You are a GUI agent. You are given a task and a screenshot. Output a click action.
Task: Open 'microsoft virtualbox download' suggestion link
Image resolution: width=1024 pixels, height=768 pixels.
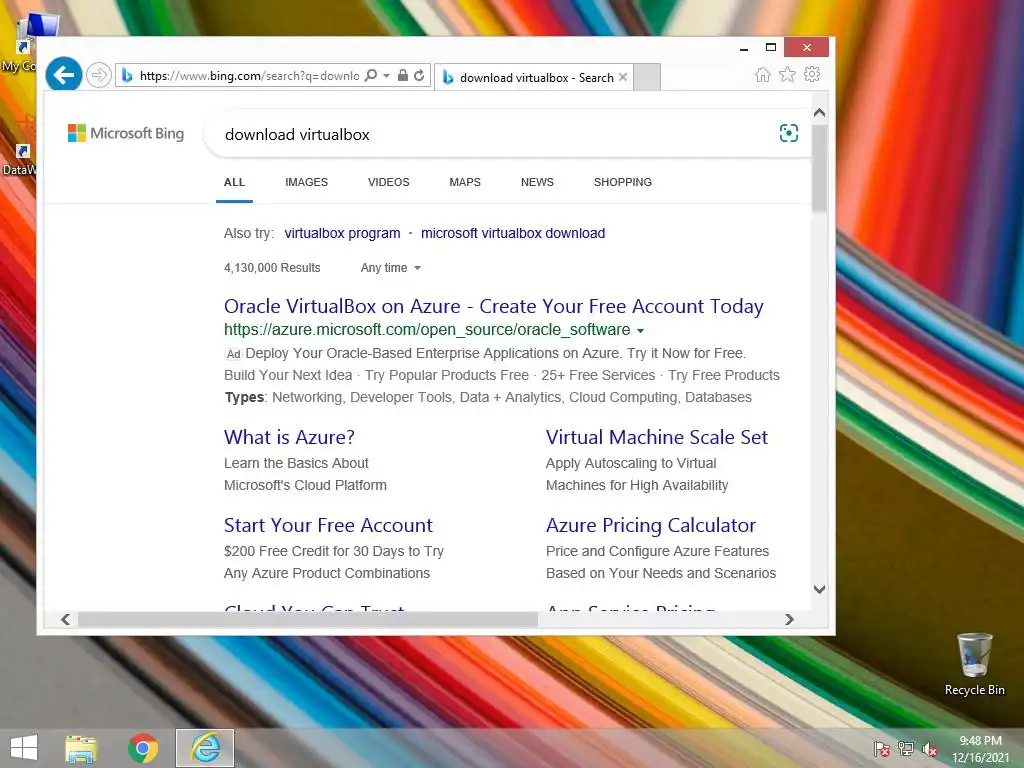click(x=513, y=233)
